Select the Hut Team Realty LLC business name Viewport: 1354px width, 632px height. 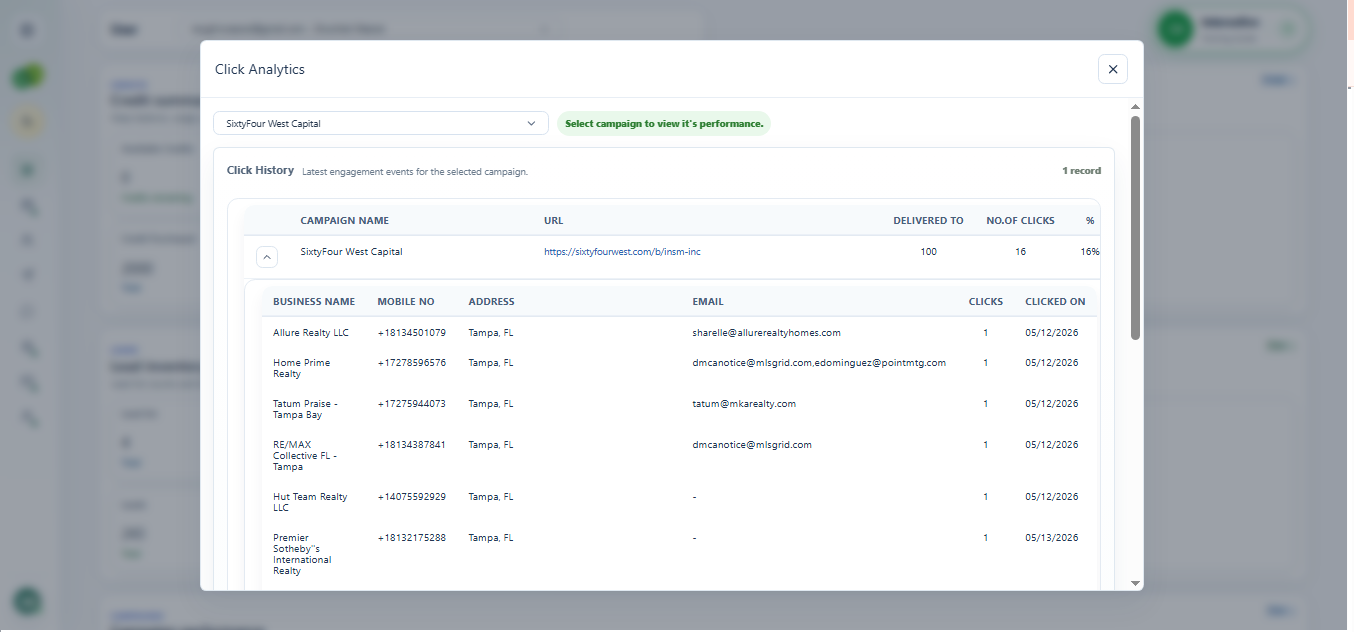click(x=310, y=502)
